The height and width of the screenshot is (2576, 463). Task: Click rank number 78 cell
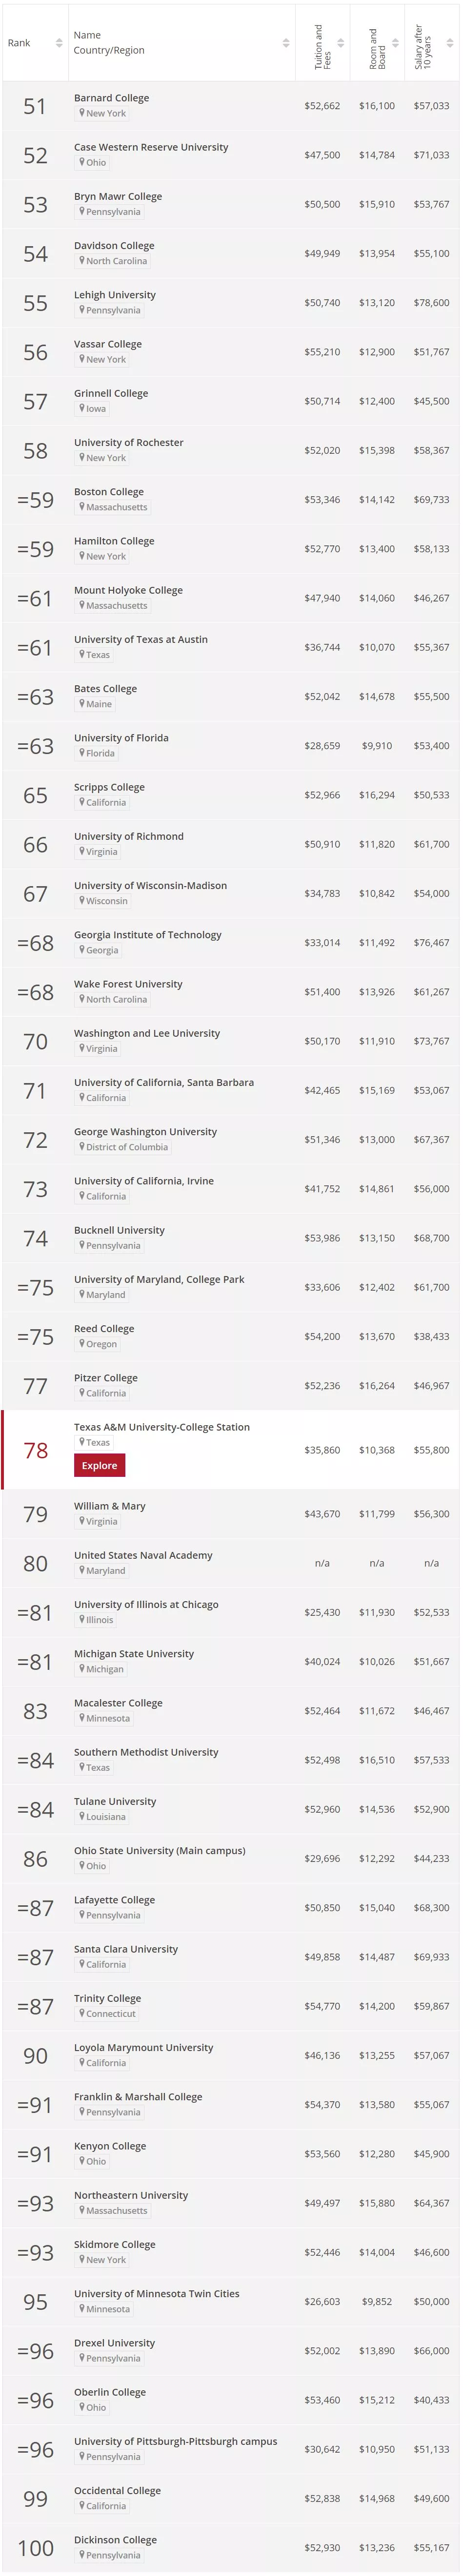point(35,1450)
